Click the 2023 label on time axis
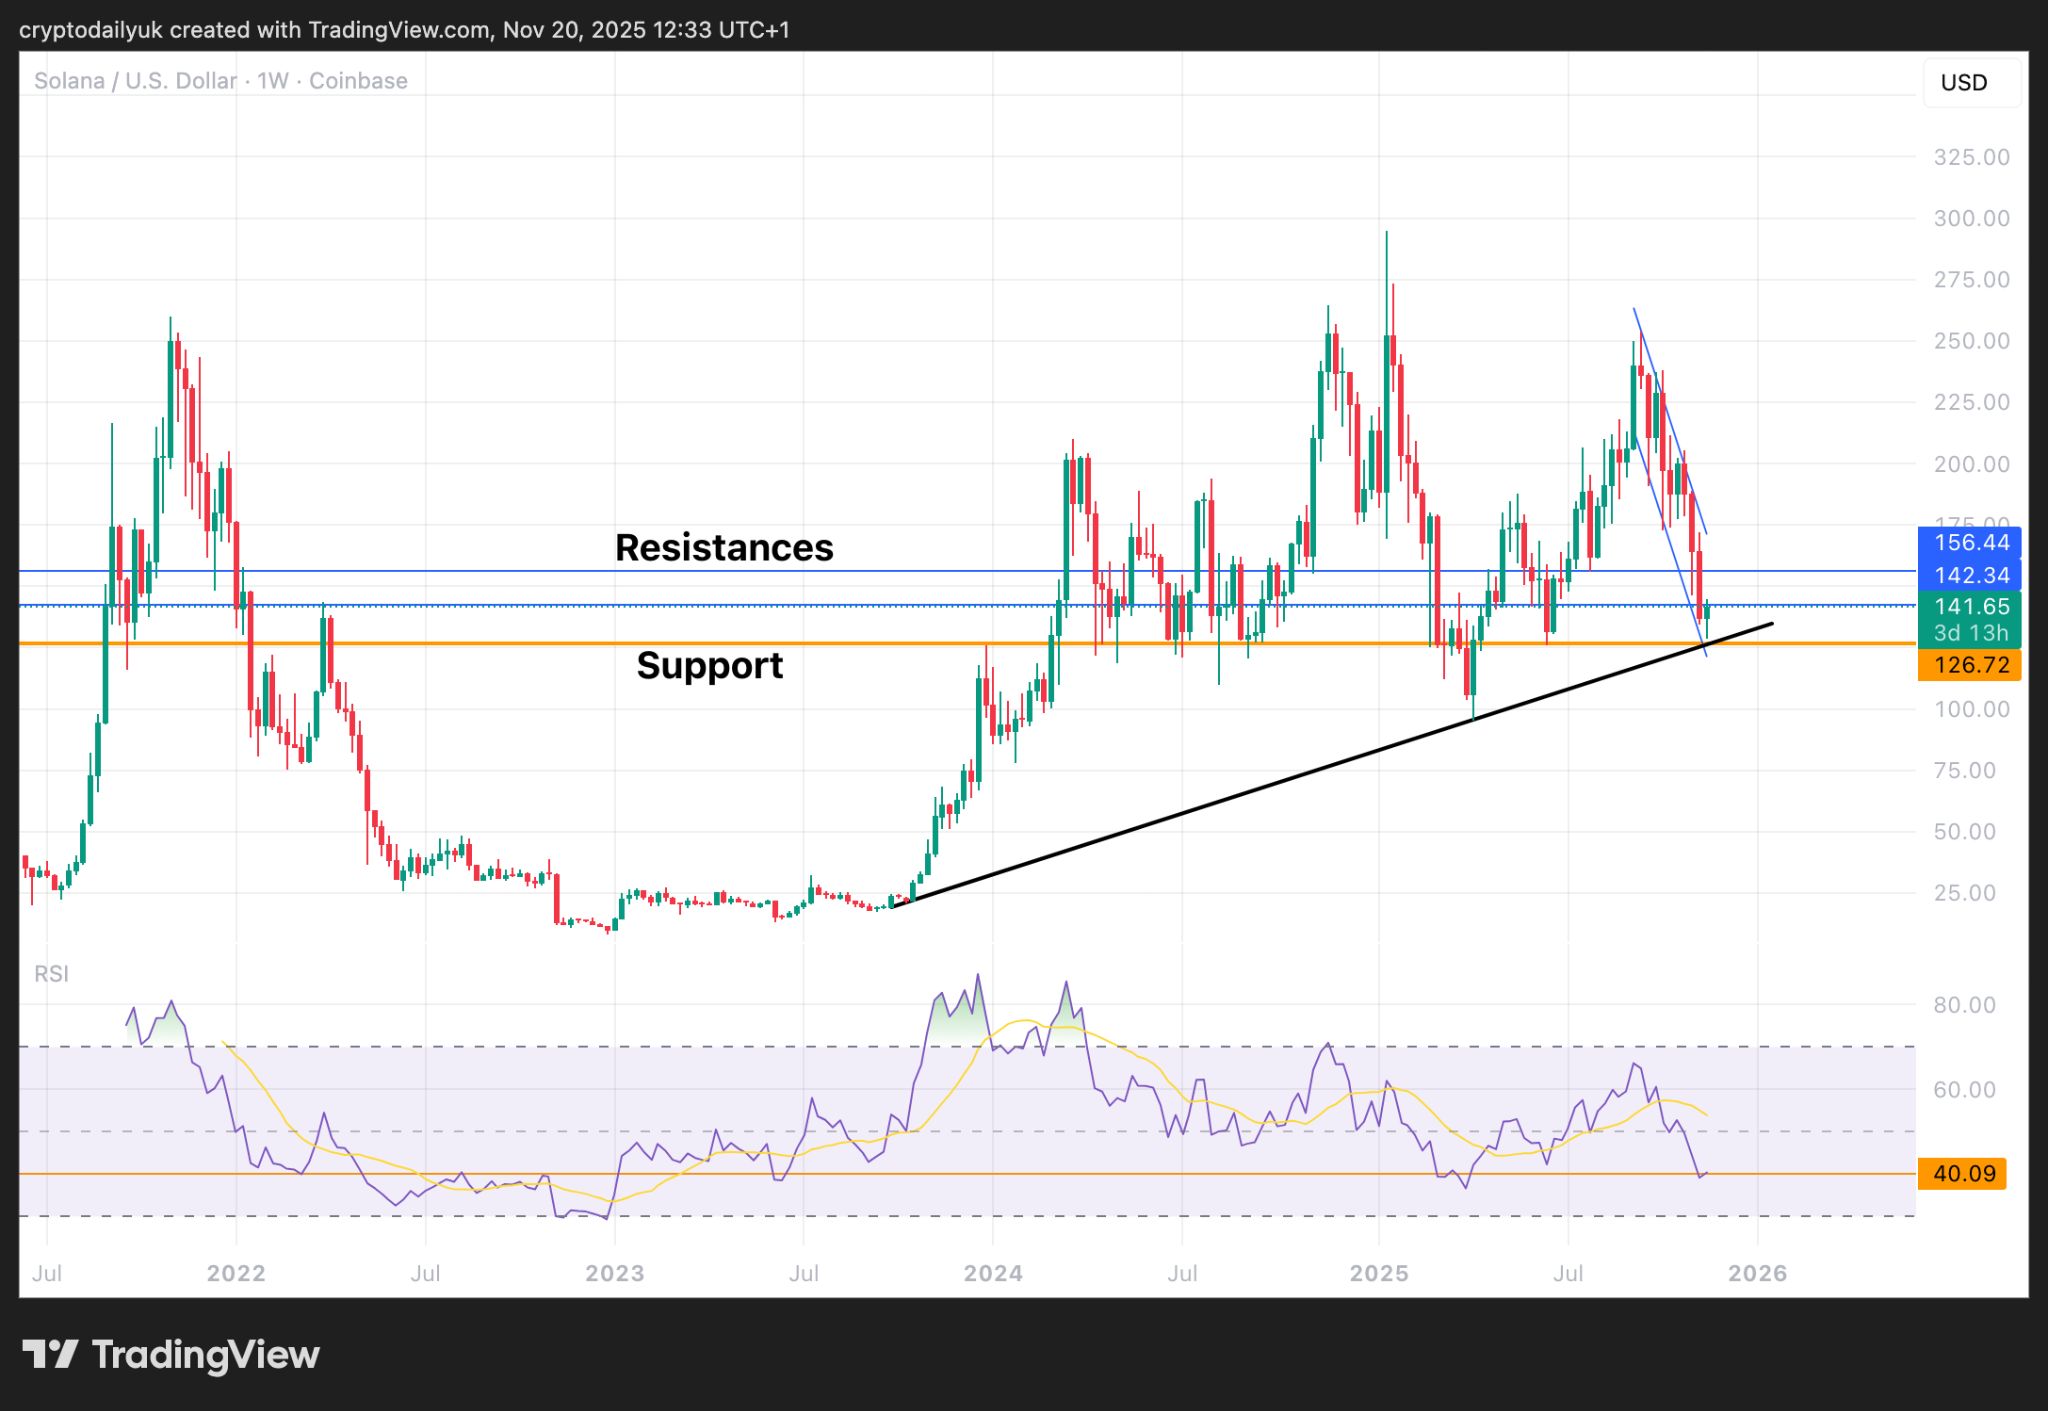Viewport: 2048px width, 1411px height. click(614, 1273)
